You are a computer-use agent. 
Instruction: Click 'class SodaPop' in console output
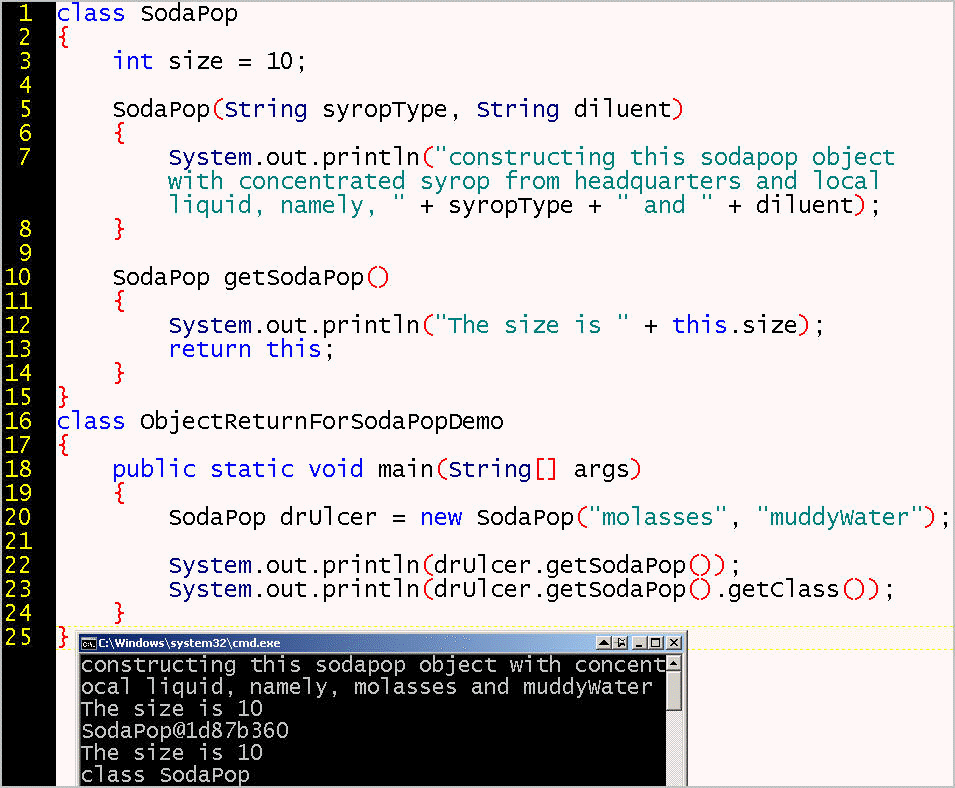(165, 775)
